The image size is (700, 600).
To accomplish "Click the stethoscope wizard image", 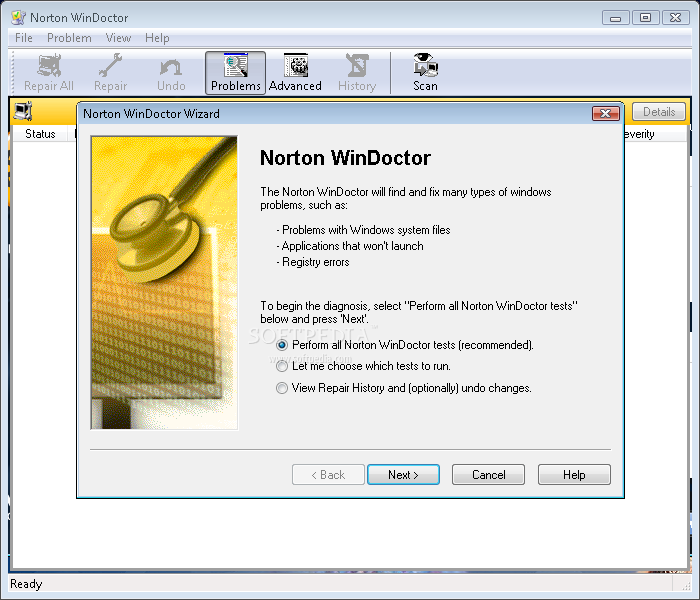I will pos(164,283).
